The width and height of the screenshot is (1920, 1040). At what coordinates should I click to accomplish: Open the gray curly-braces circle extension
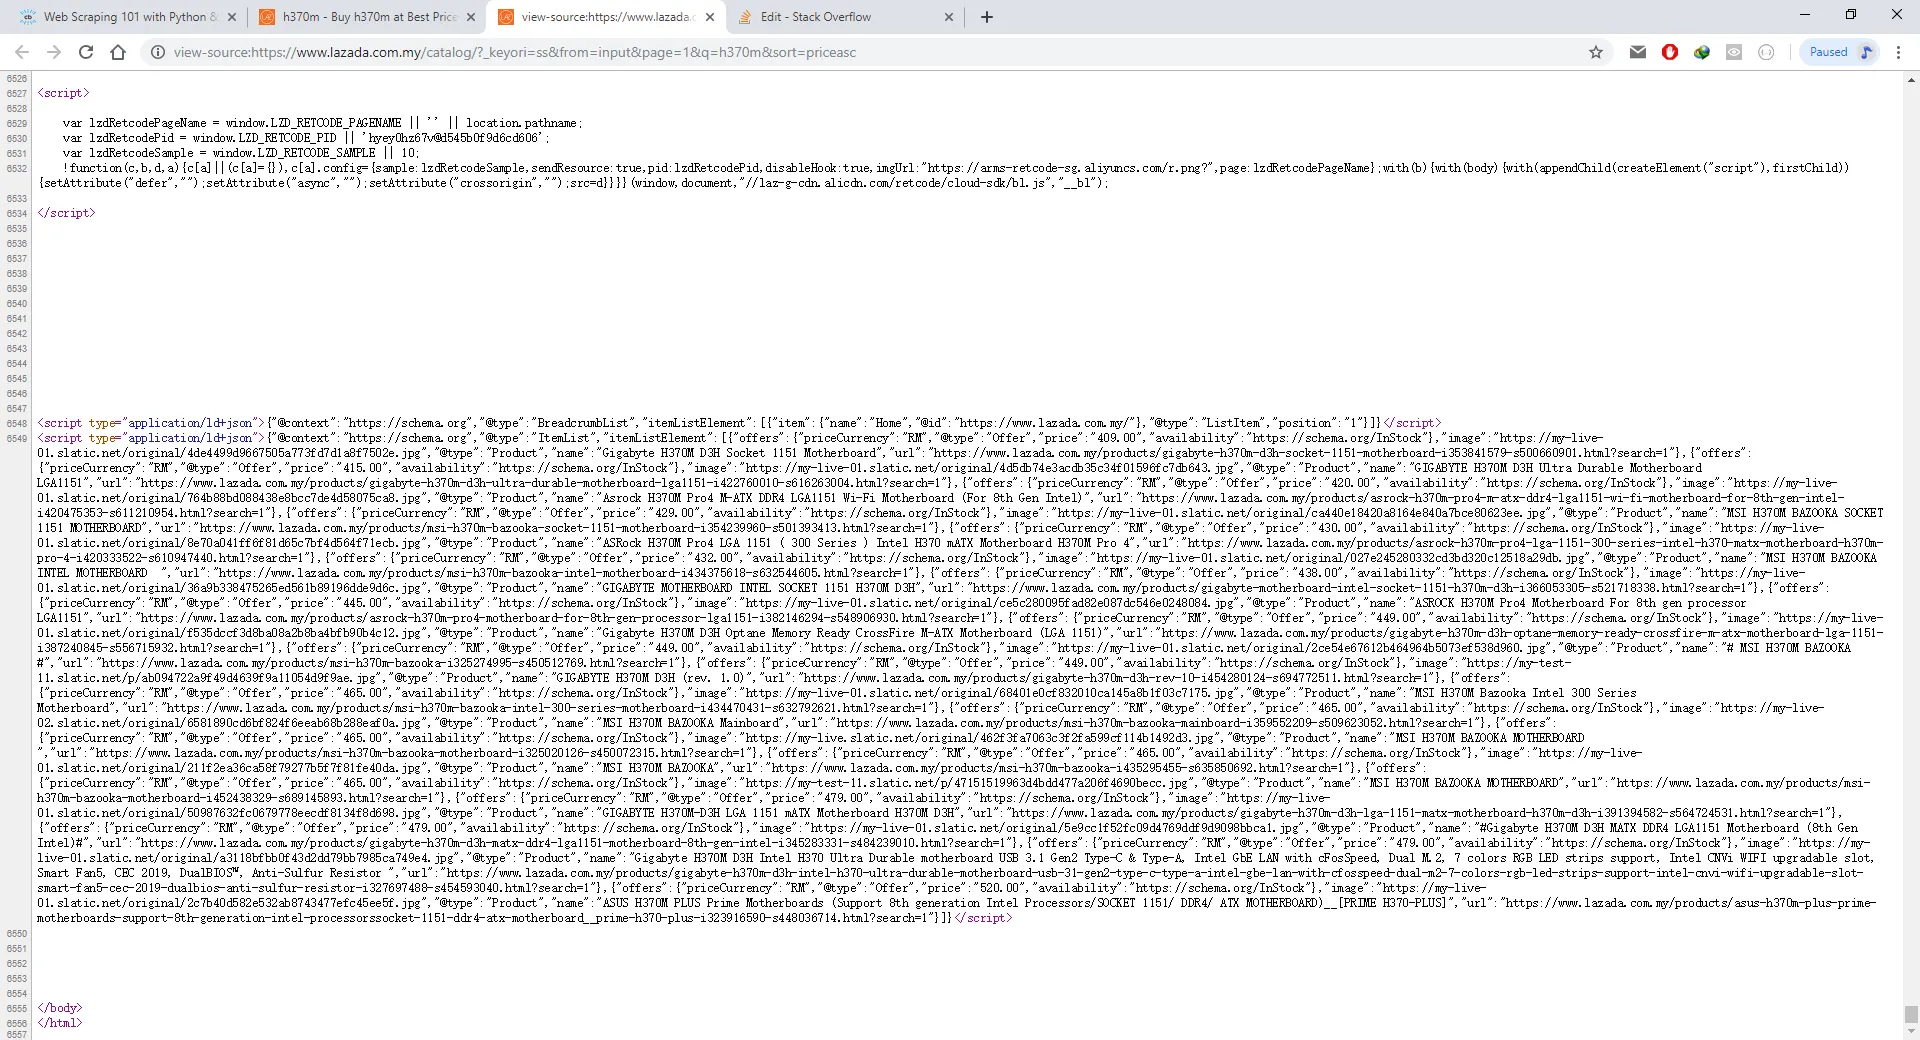click(x=1766, y=52)
